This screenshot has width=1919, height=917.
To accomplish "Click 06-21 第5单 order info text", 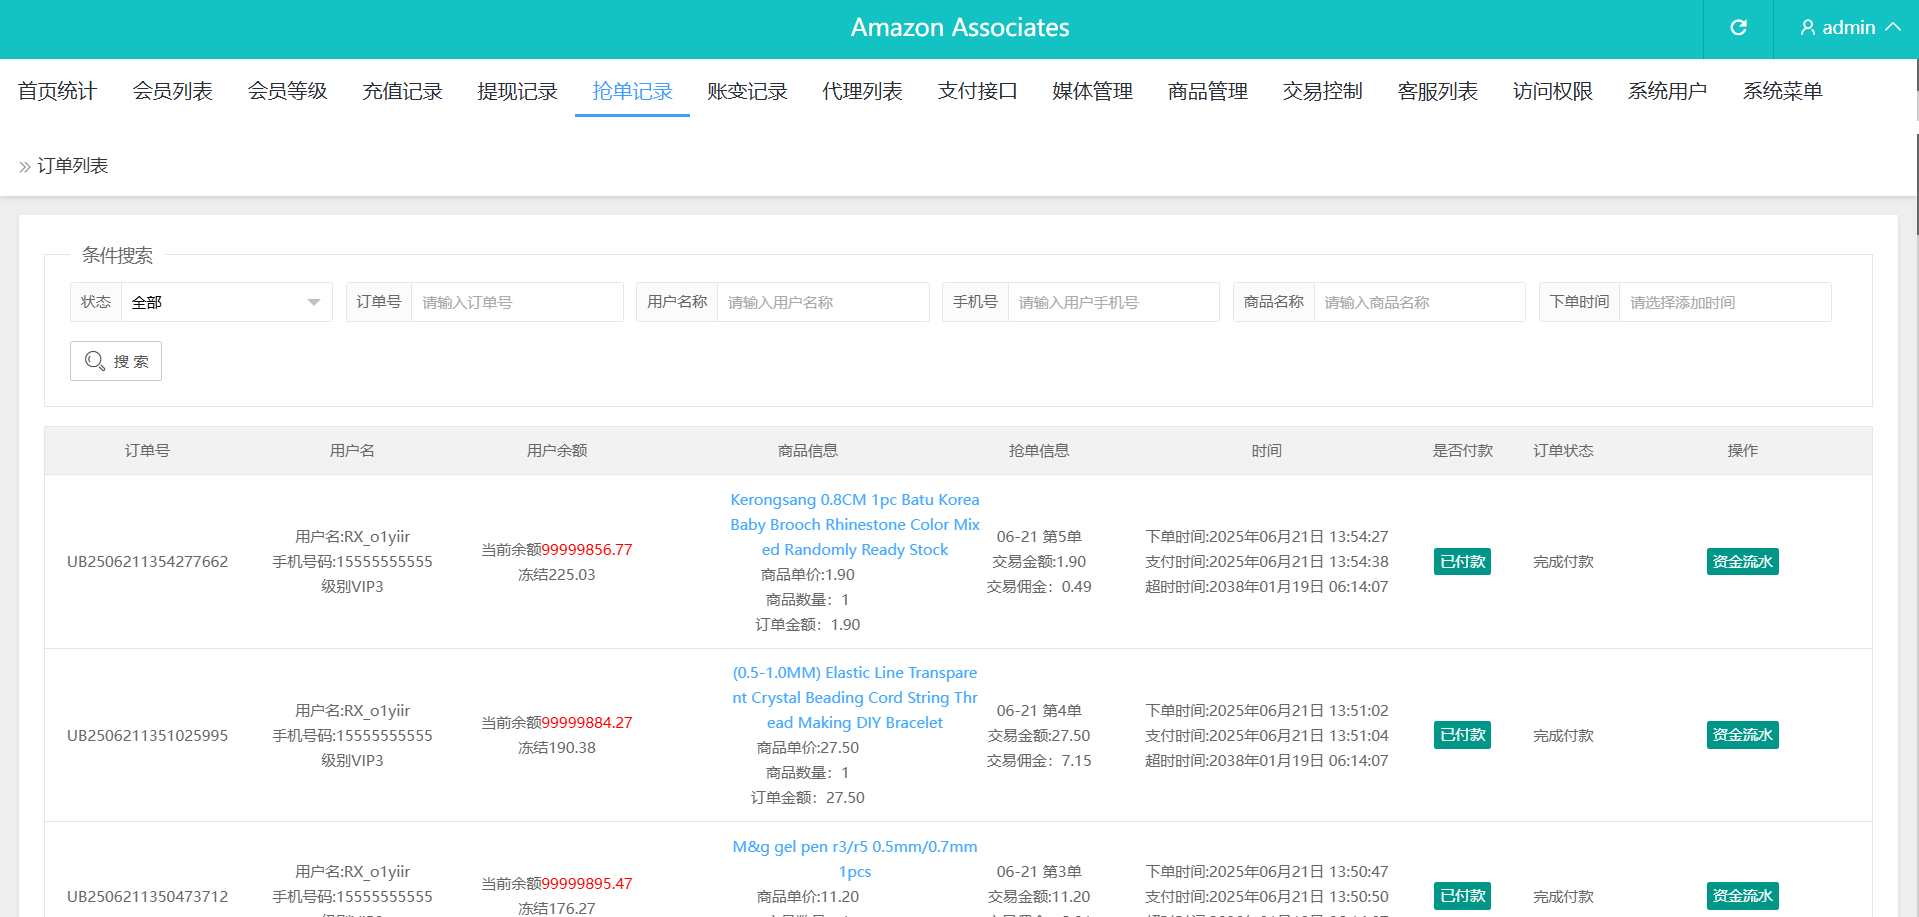I will pyautogui.click(x=1039, y=537).
